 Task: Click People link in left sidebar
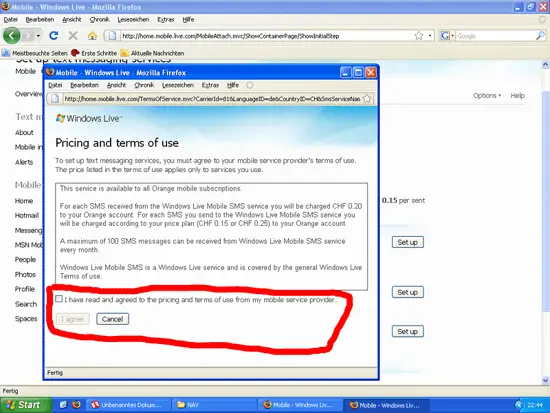25,260
